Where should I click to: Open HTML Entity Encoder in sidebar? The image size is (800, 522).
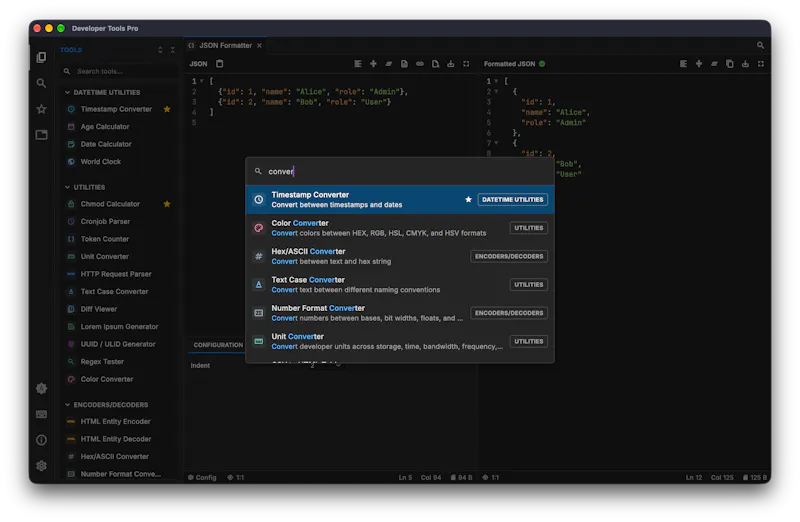pyautogui.click(x=115, y=421)
